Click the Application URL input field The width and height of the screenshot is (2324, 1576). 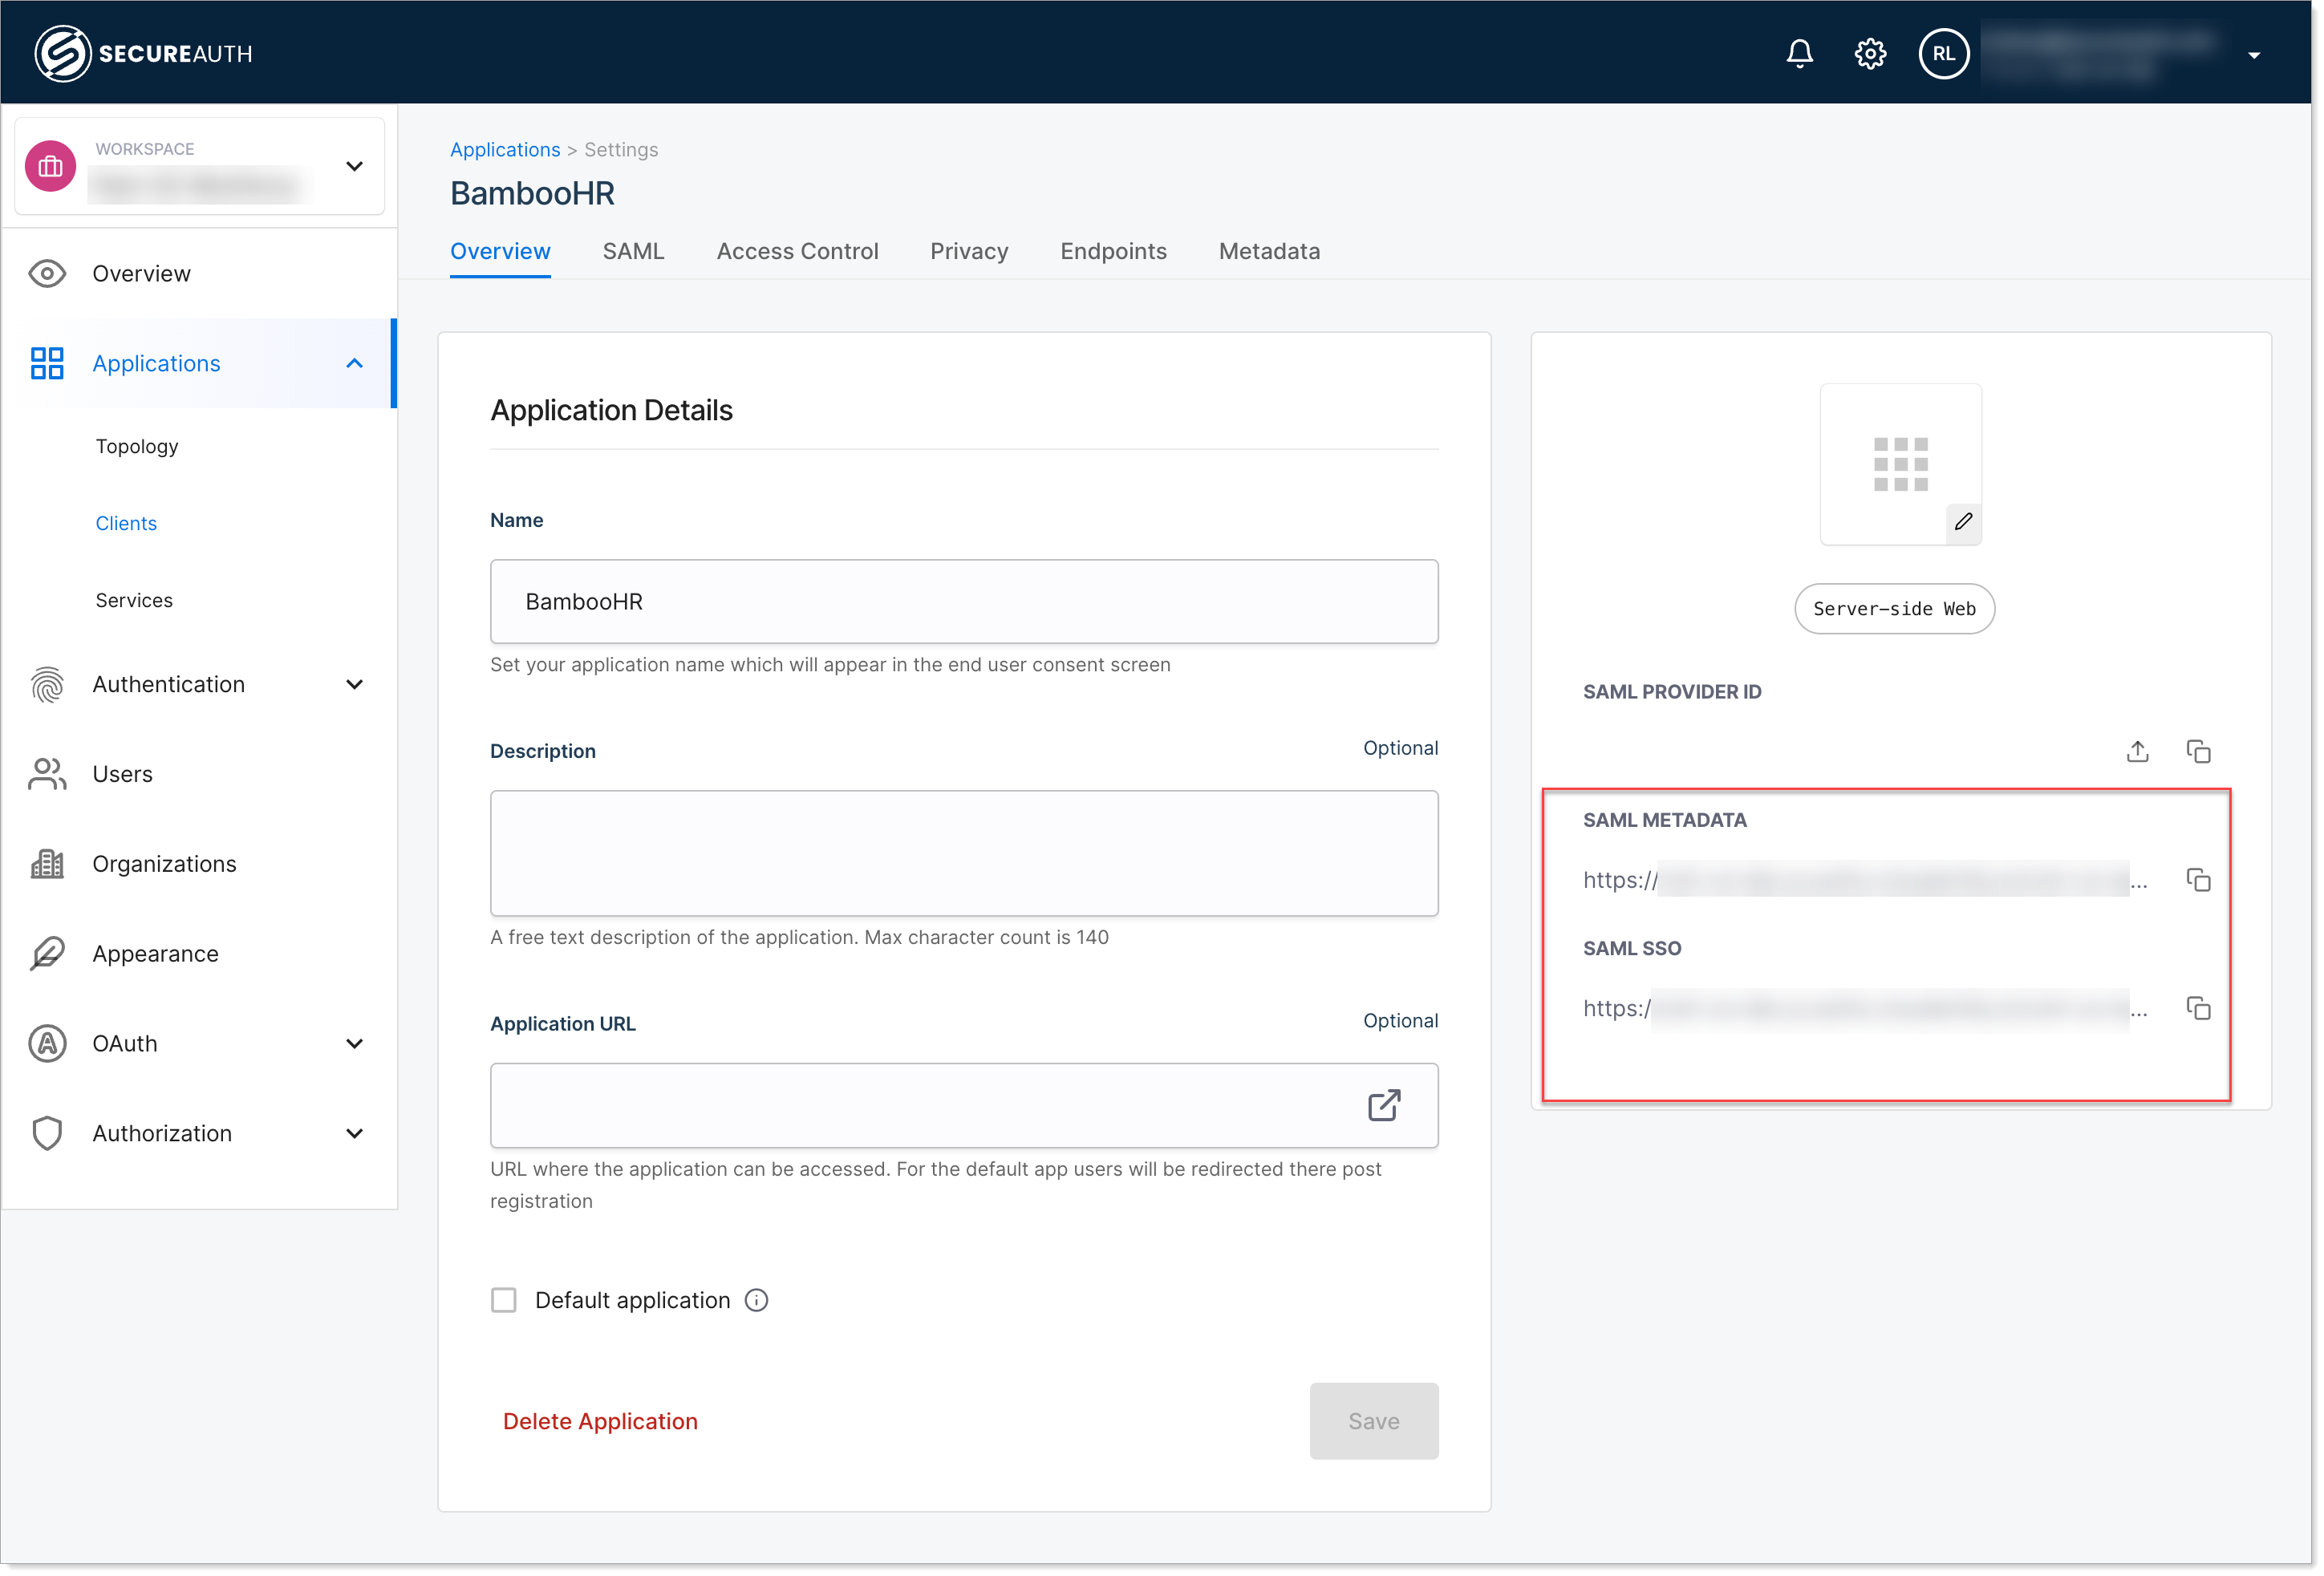pos(964,1105)
